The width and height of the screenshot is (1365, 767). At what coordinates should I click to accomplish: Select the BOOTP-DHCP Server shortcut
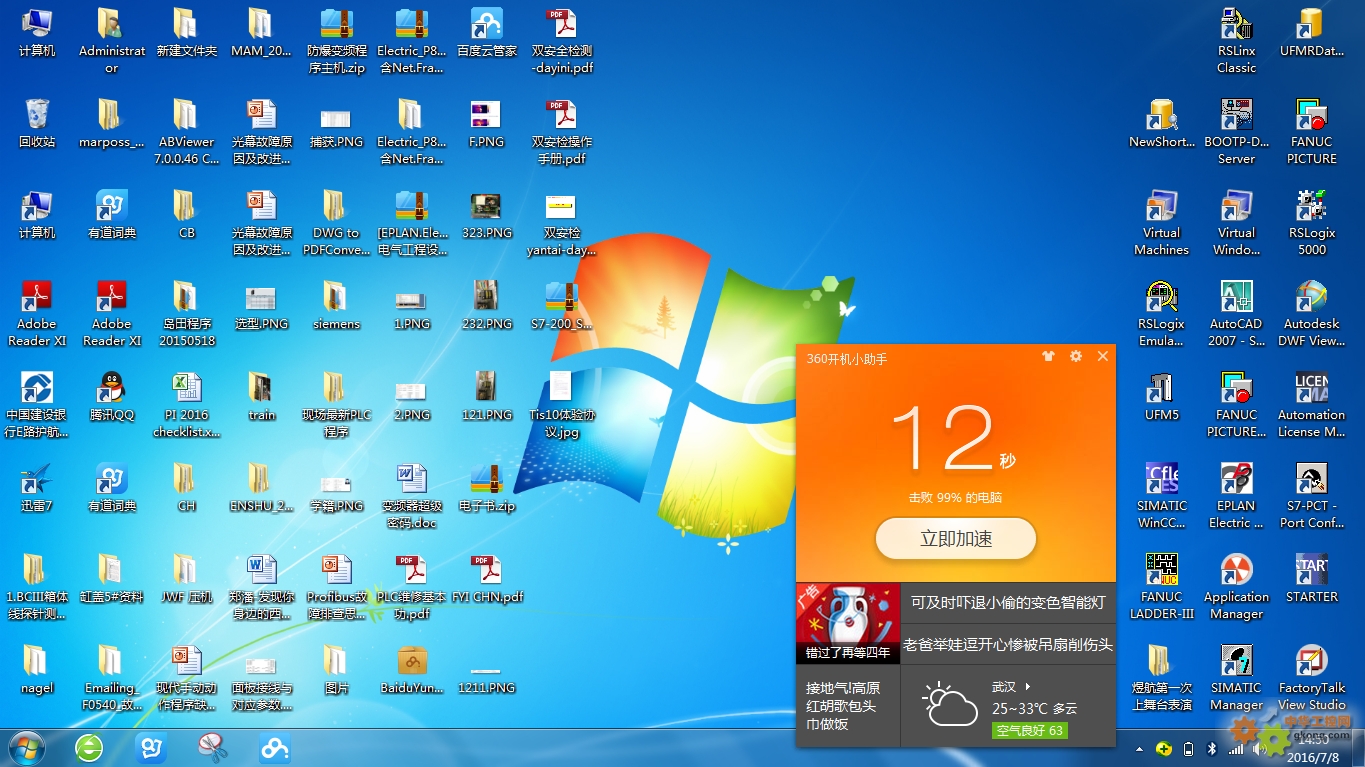(1237, 132)
